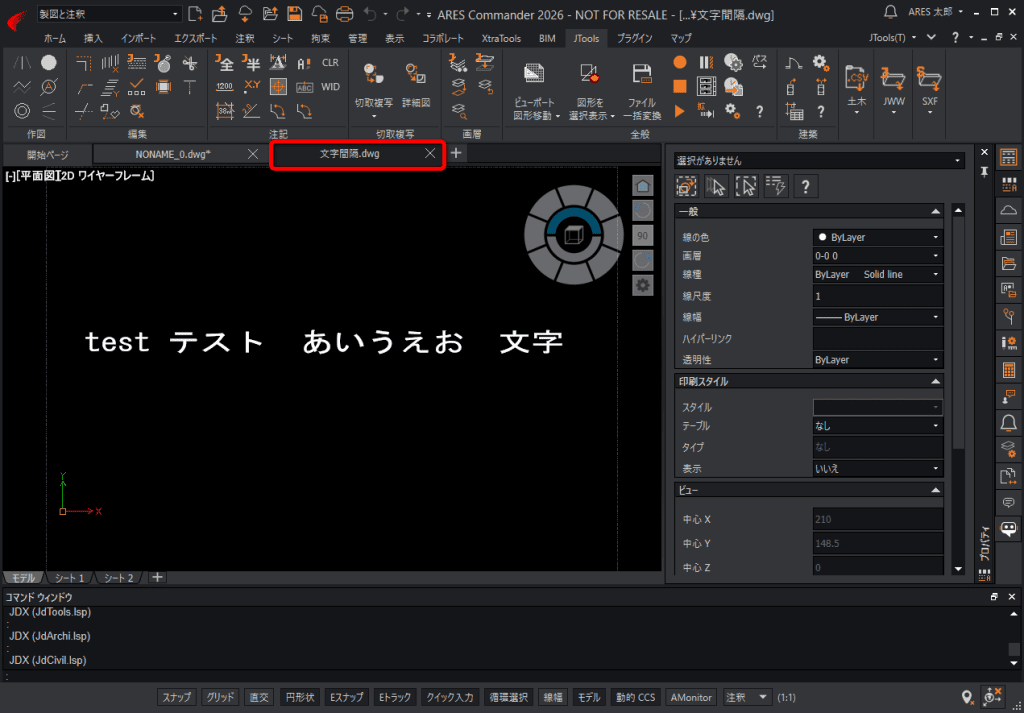Toggle Eスナップ entity snap
Screen dimensions: 1024x713
(x=347, y=697)
